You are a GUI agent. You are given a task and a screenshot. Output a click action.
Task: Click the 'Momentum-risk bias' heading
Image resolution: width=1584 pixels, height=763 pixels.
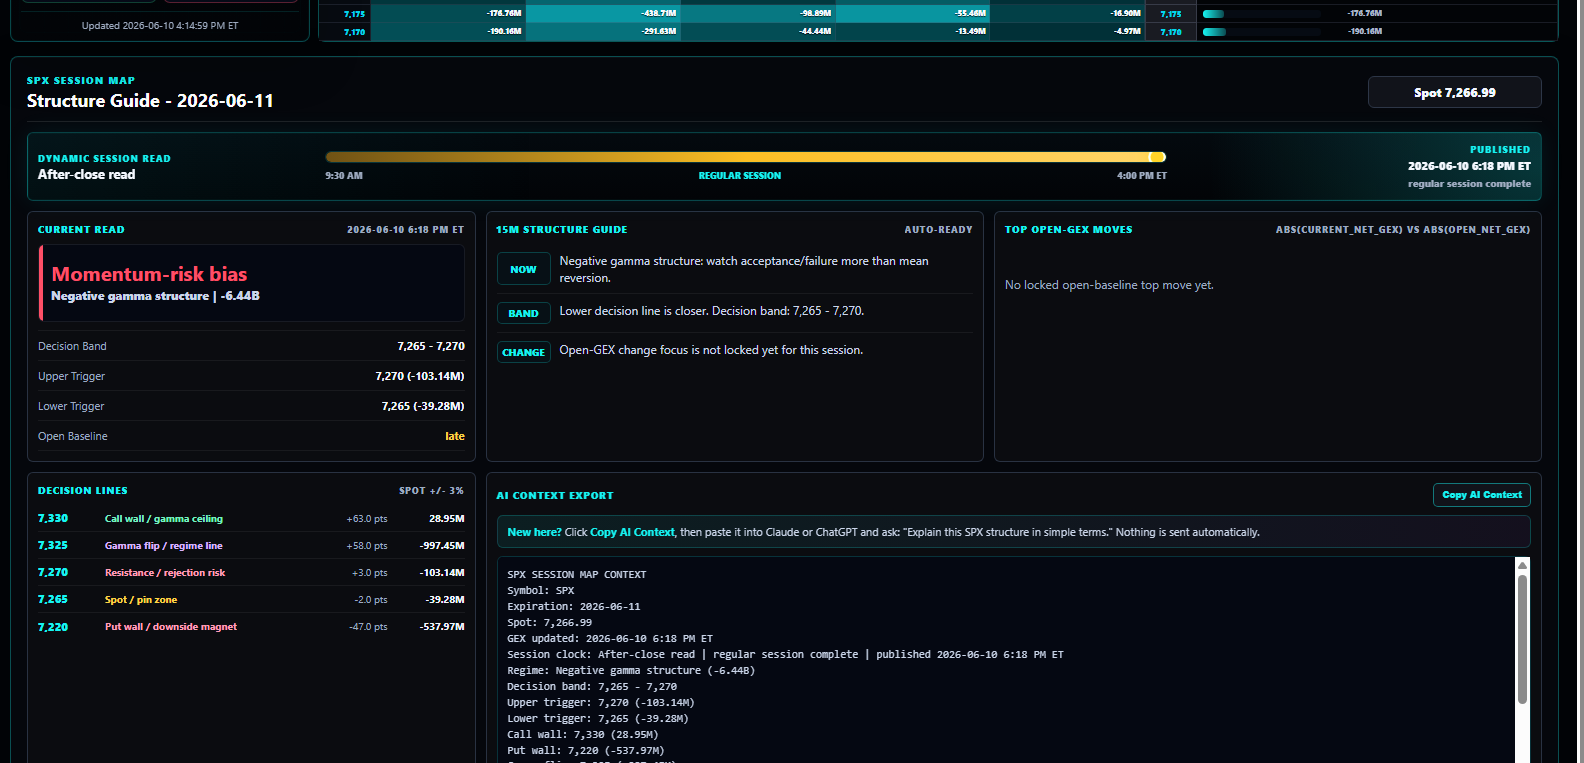click(x=149, y=274)
